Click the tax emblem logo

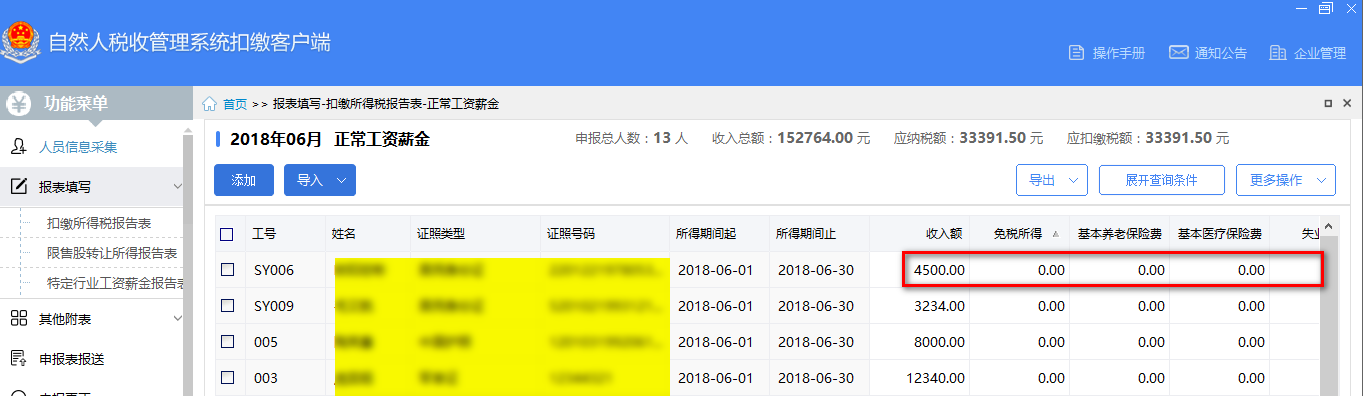point(20,42)
